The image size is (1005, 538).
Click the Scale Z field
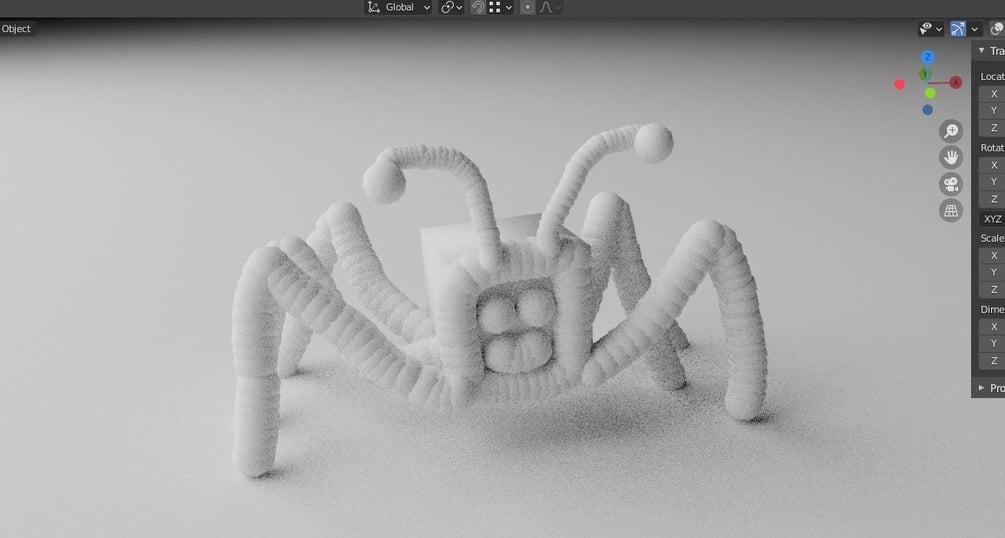click(992, 289)
